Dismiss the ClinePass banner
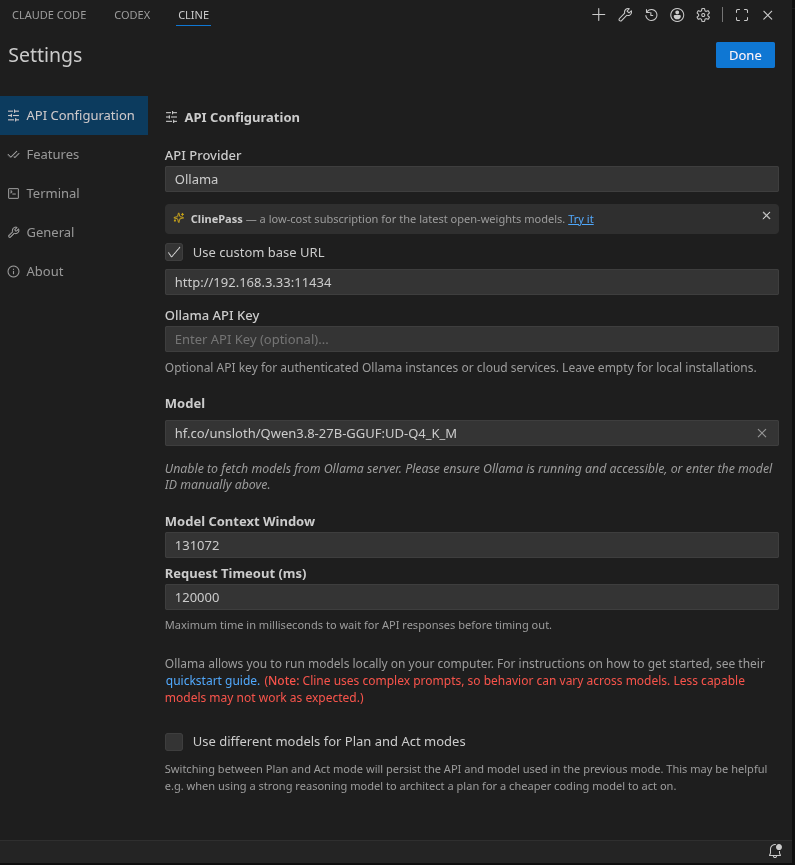The height and width of the screenshot is (865, 795). (766, 216)
